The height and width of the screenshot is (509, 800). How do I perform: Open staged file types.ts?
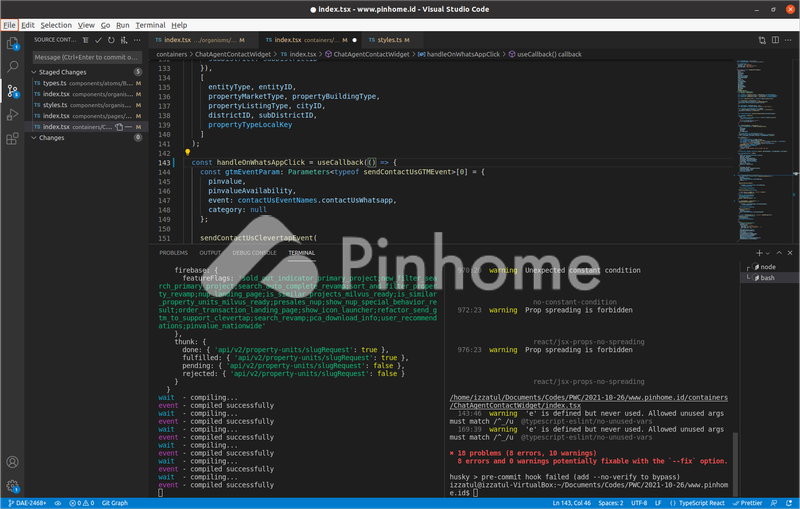coord(87,83)
